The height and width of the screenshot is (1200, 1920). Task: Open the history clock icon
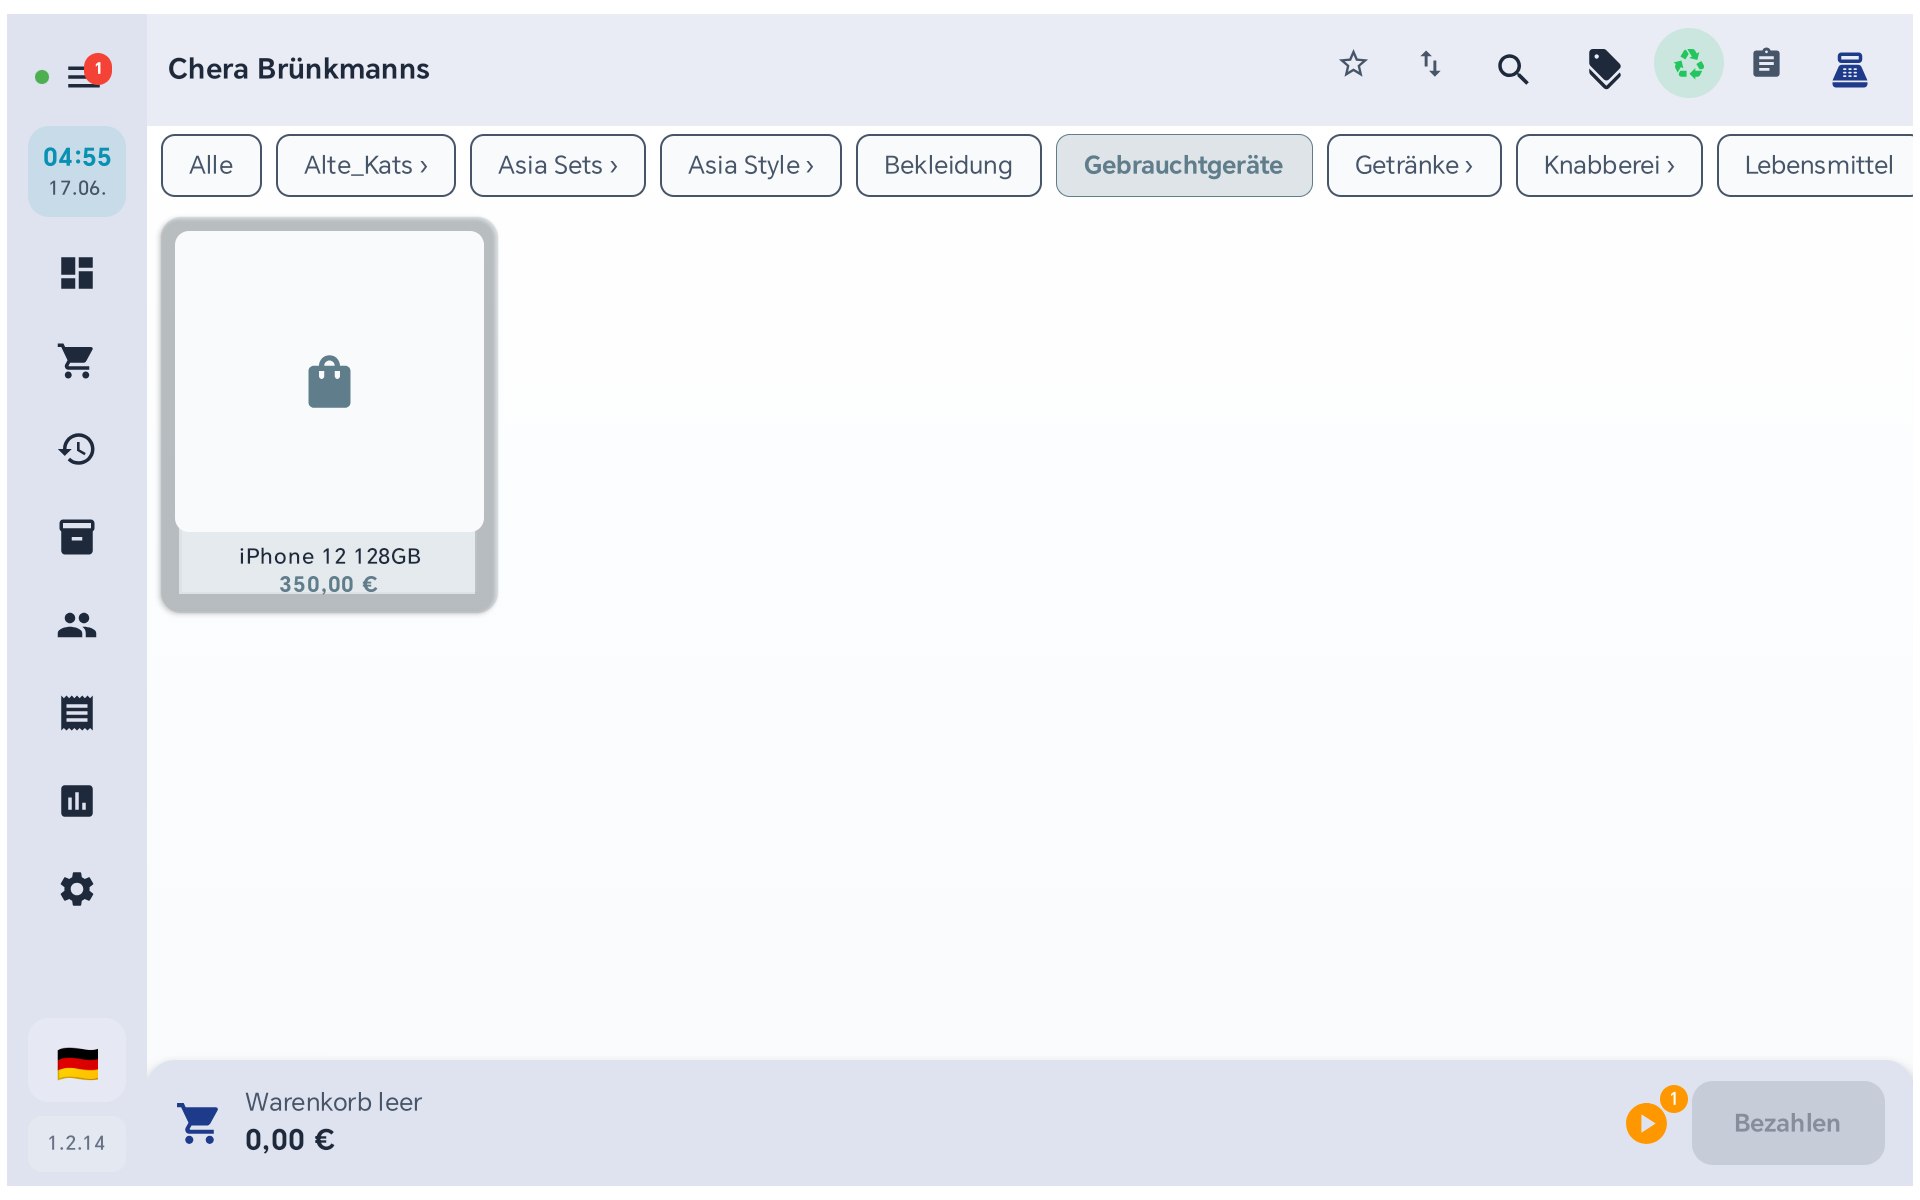point(77,449)
